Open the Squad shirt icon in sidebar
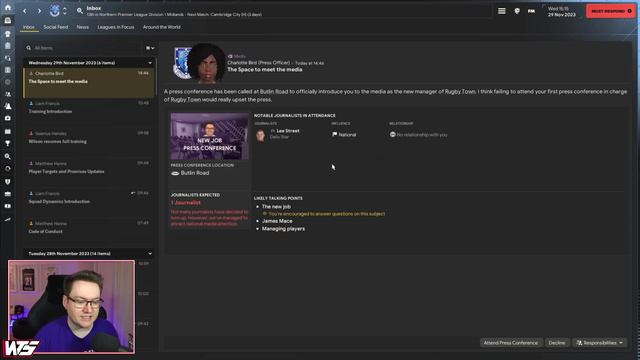 [8, 33]
